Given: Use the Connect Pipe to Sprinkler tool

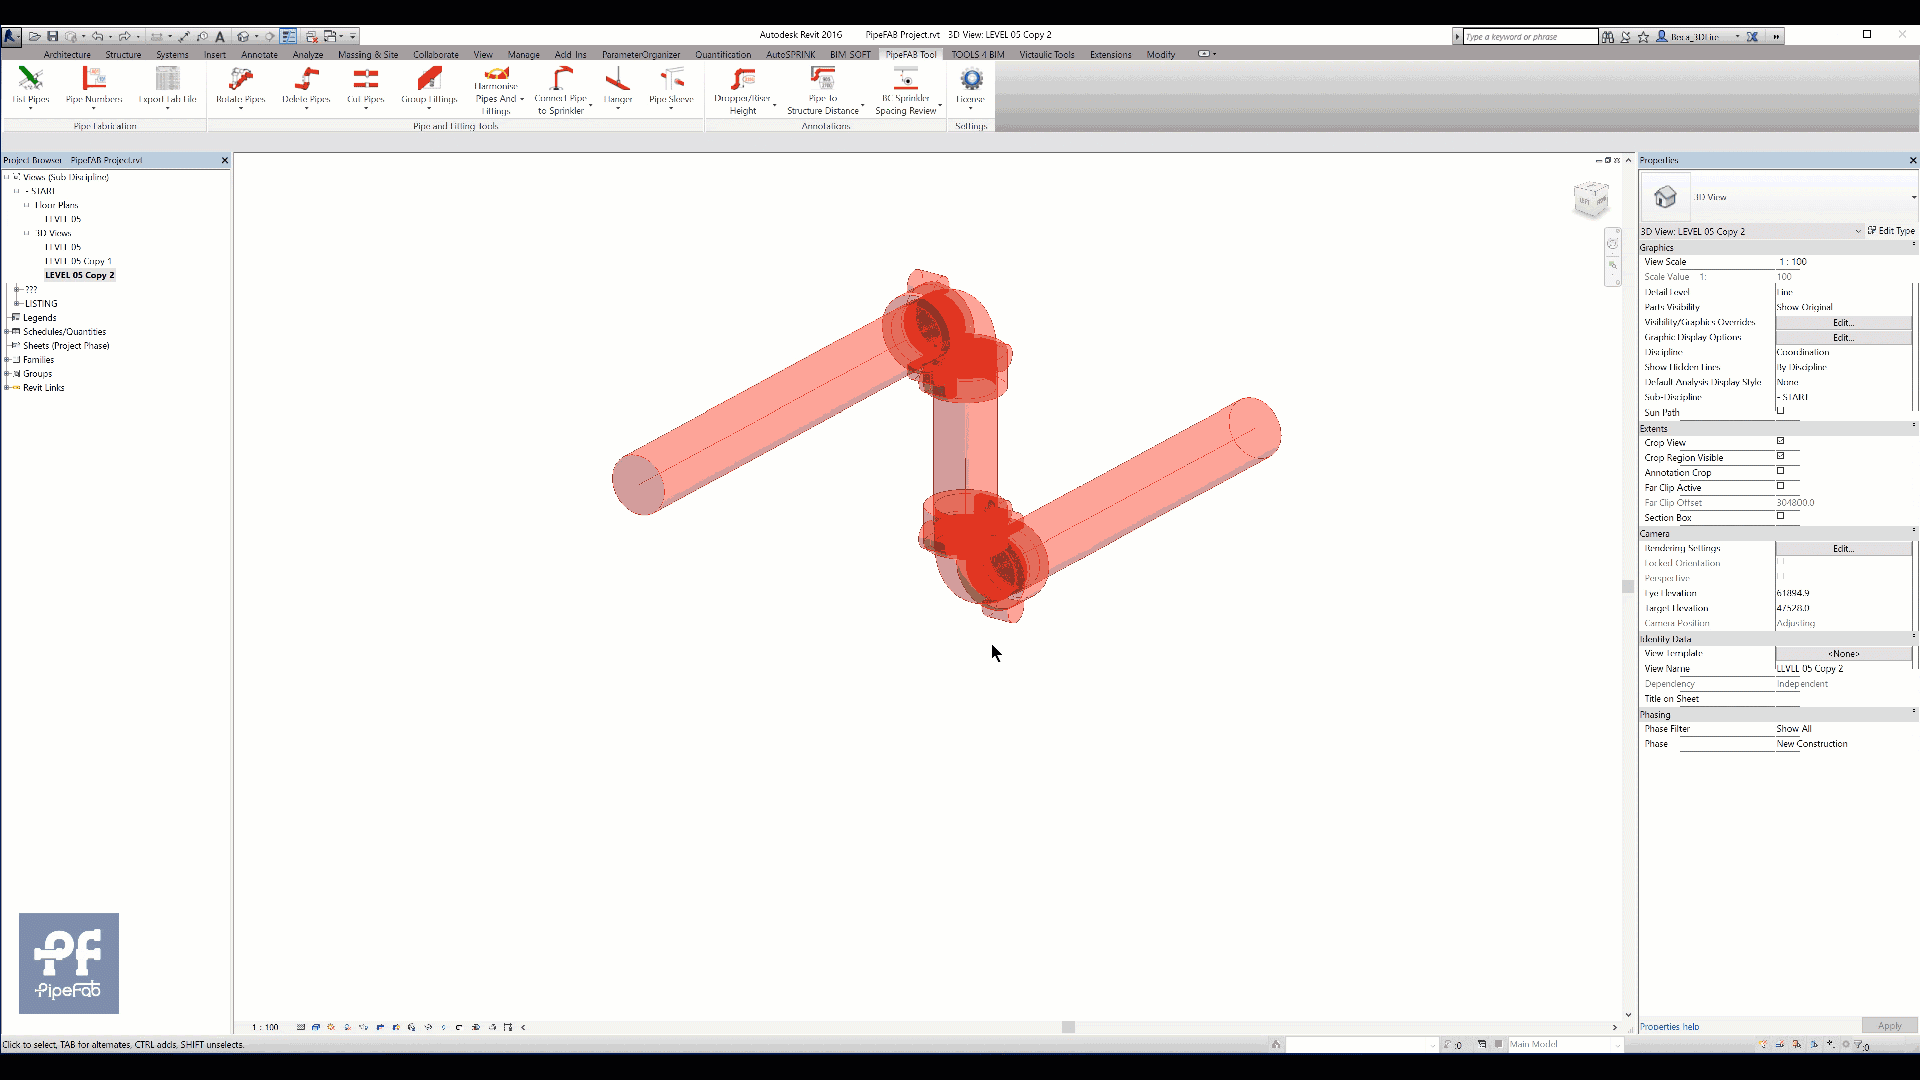Looking at the screenshot, I should pyautogui.click(x=562, y=90).
